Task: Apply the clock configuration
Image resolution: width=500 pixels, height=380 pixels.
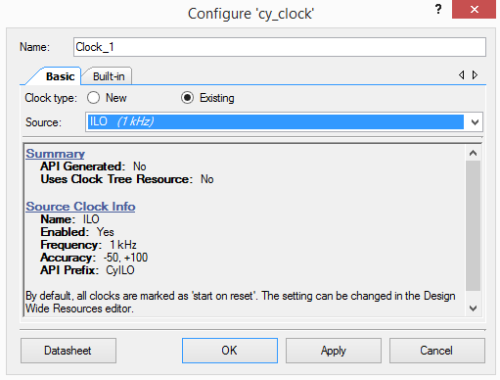Action: [333, 351]
